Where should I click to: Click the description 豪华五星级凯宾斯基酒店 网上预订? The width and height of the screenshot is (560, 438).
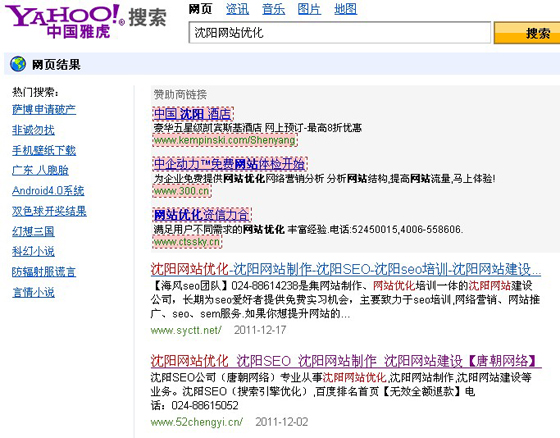point(258,128)
